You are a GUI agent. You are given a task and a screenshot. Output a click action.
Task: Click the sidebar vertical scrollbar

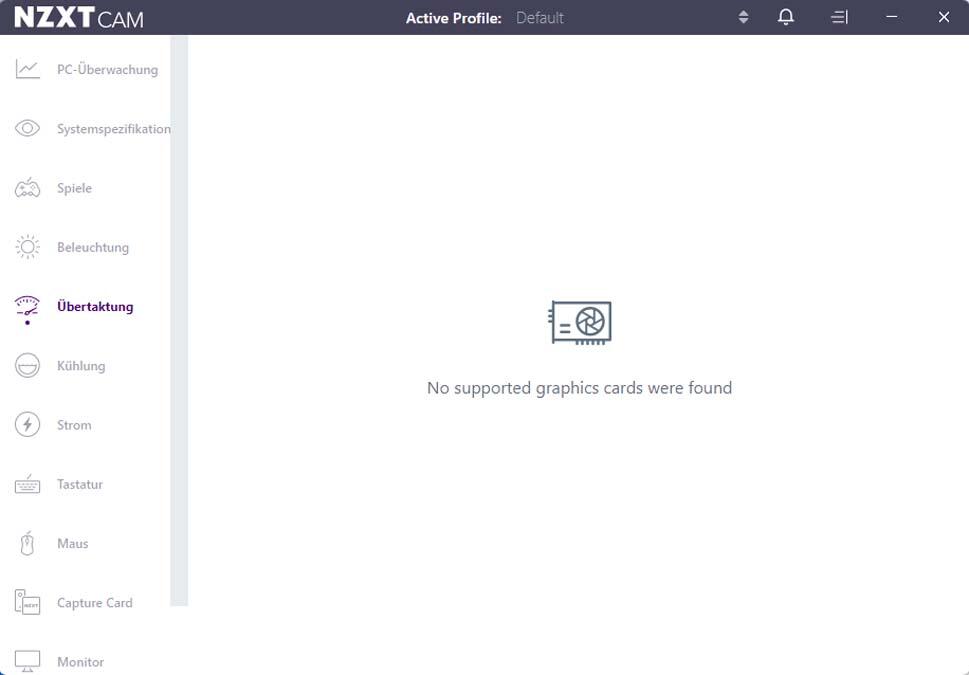pos(179,320)
